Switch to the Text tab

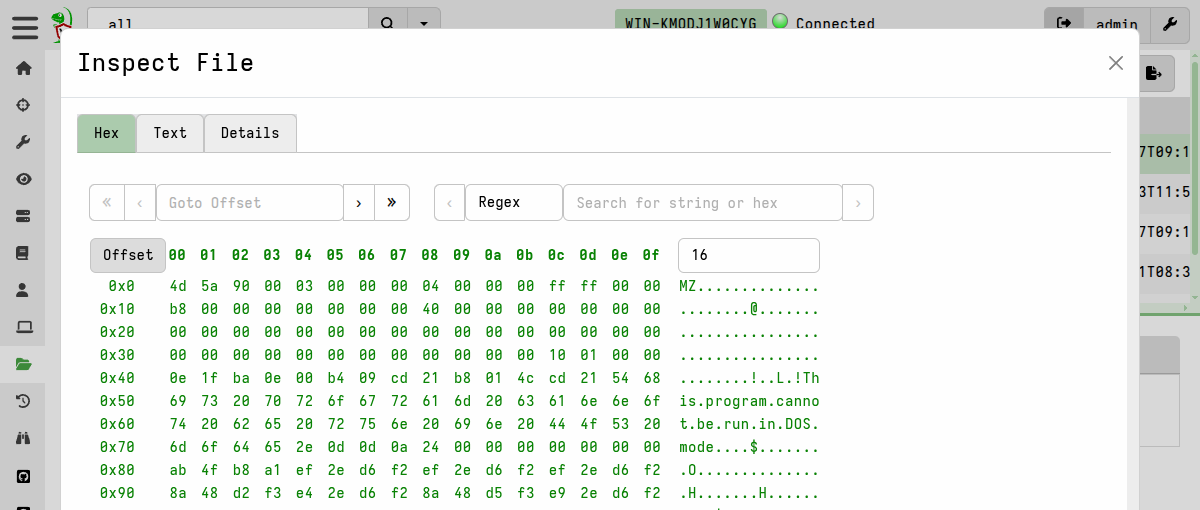click(x=170, y=133)
